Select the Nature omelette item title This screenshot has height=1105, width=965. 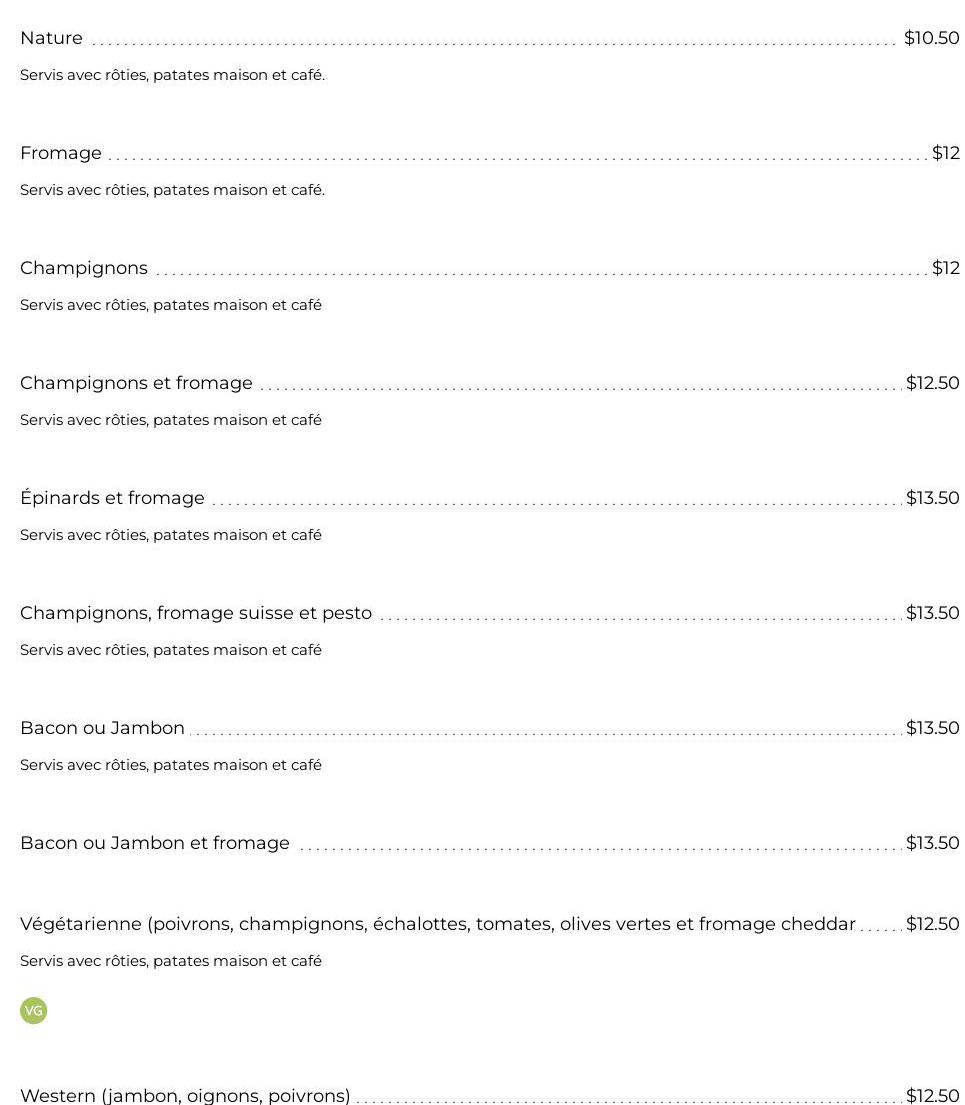tap(51, 38)
